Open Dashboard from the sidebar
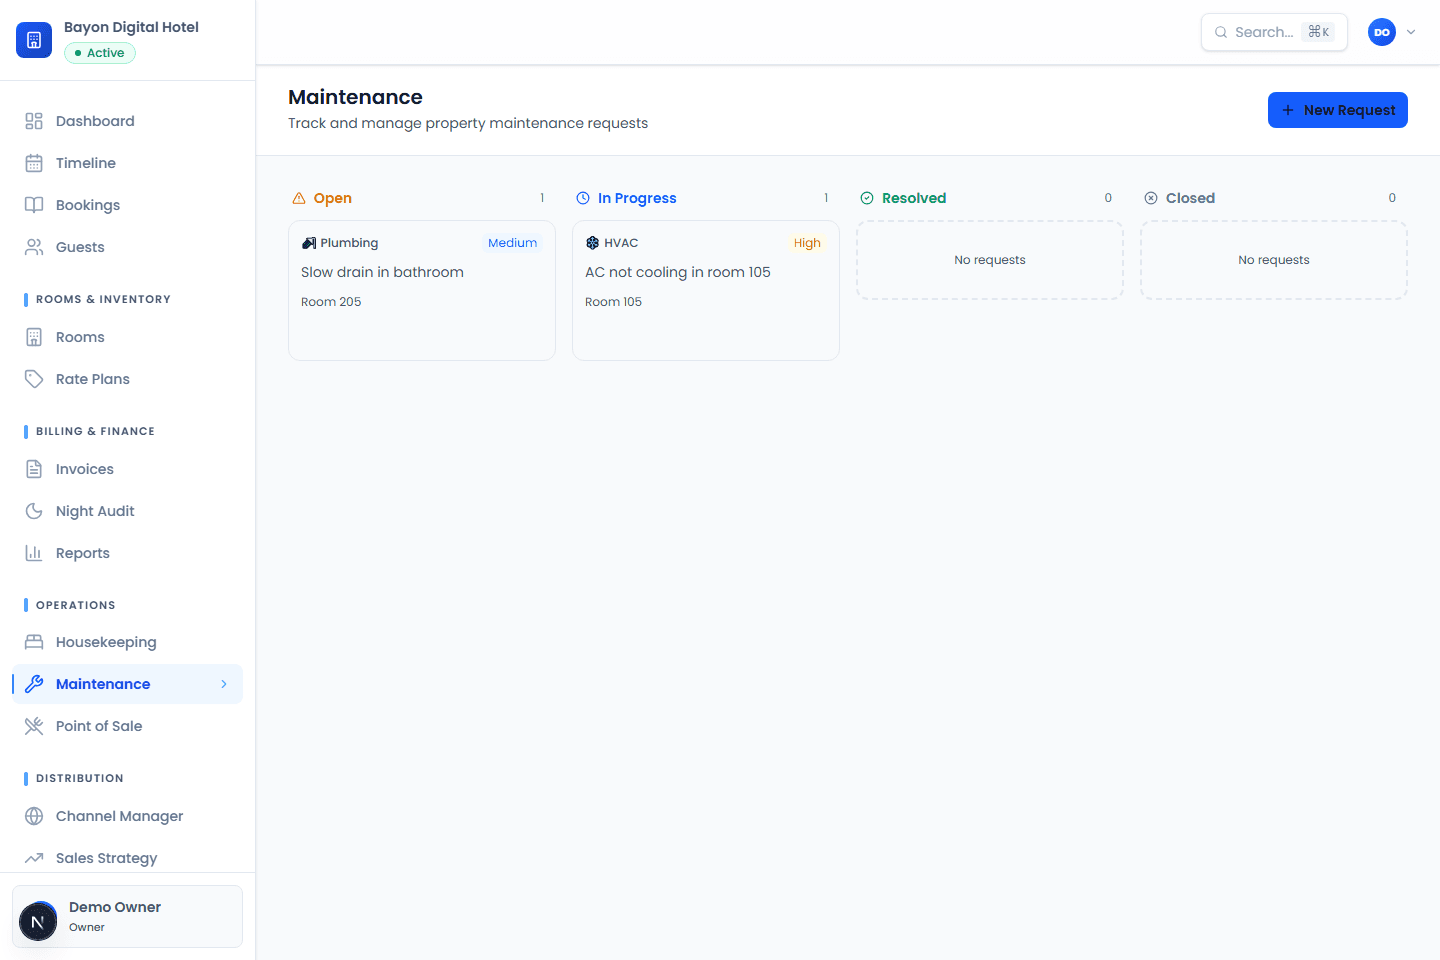The height and width of the screenshot is (960, 1440). pos(127,121)
